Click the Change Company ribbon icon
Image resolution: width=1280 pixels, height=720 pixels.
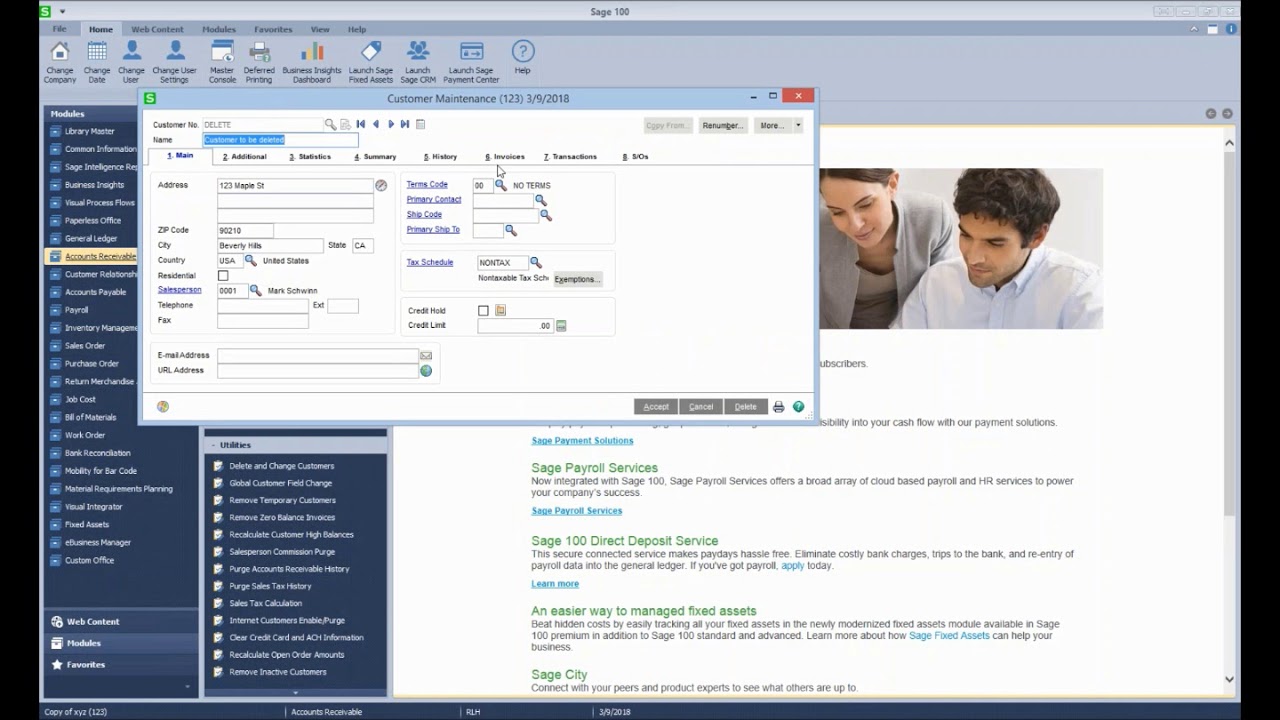pos(60,61)
